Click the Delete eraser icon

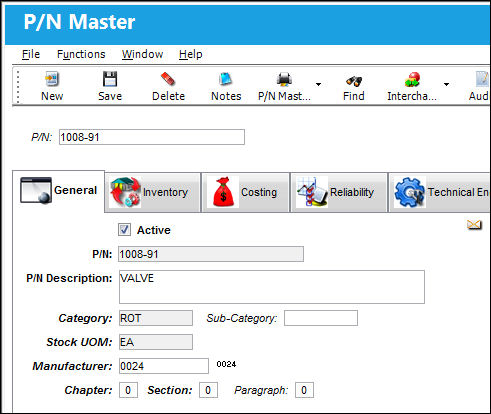click(x=168, y=79)
